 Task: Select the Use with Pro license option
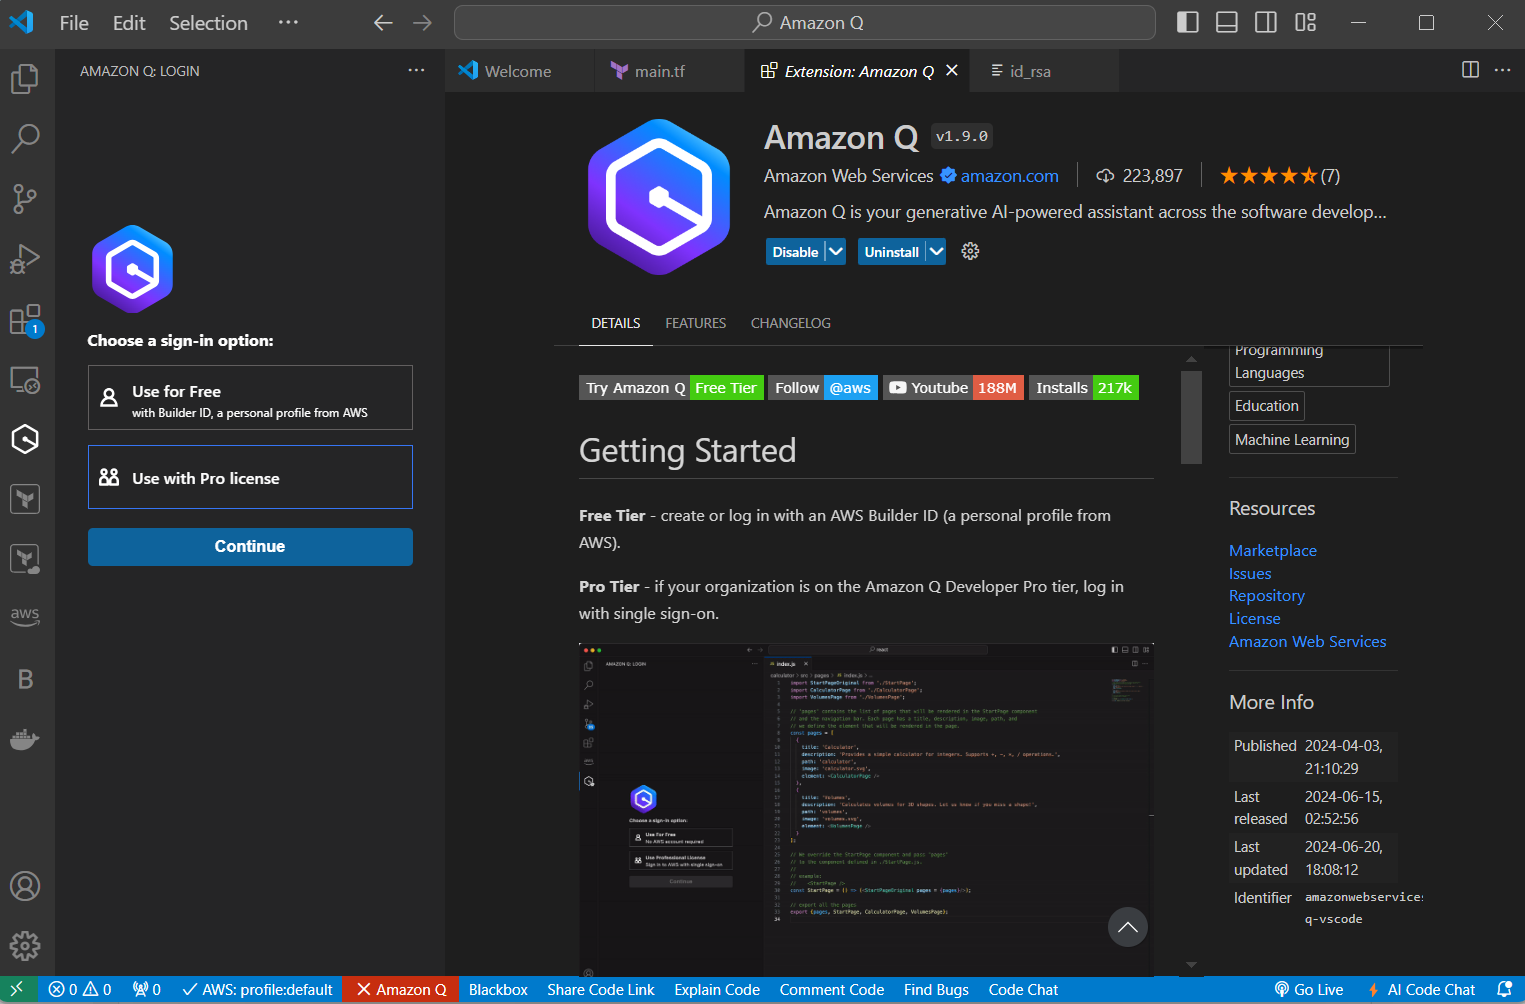250,478
